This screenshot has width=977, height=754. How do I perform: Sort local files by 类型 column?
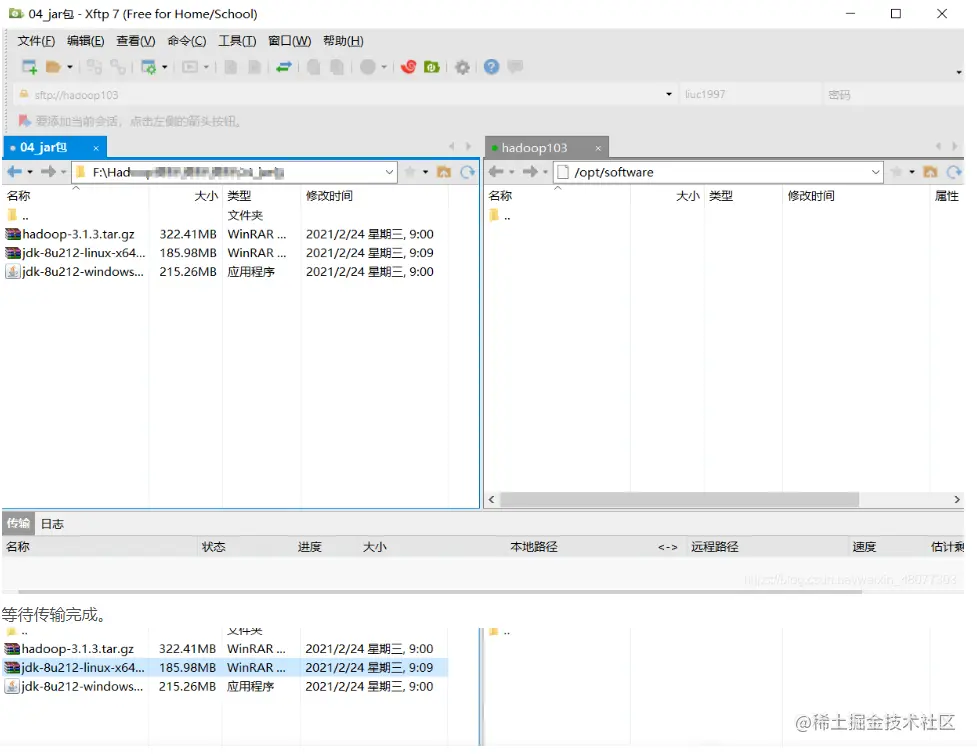coord(239,196)
